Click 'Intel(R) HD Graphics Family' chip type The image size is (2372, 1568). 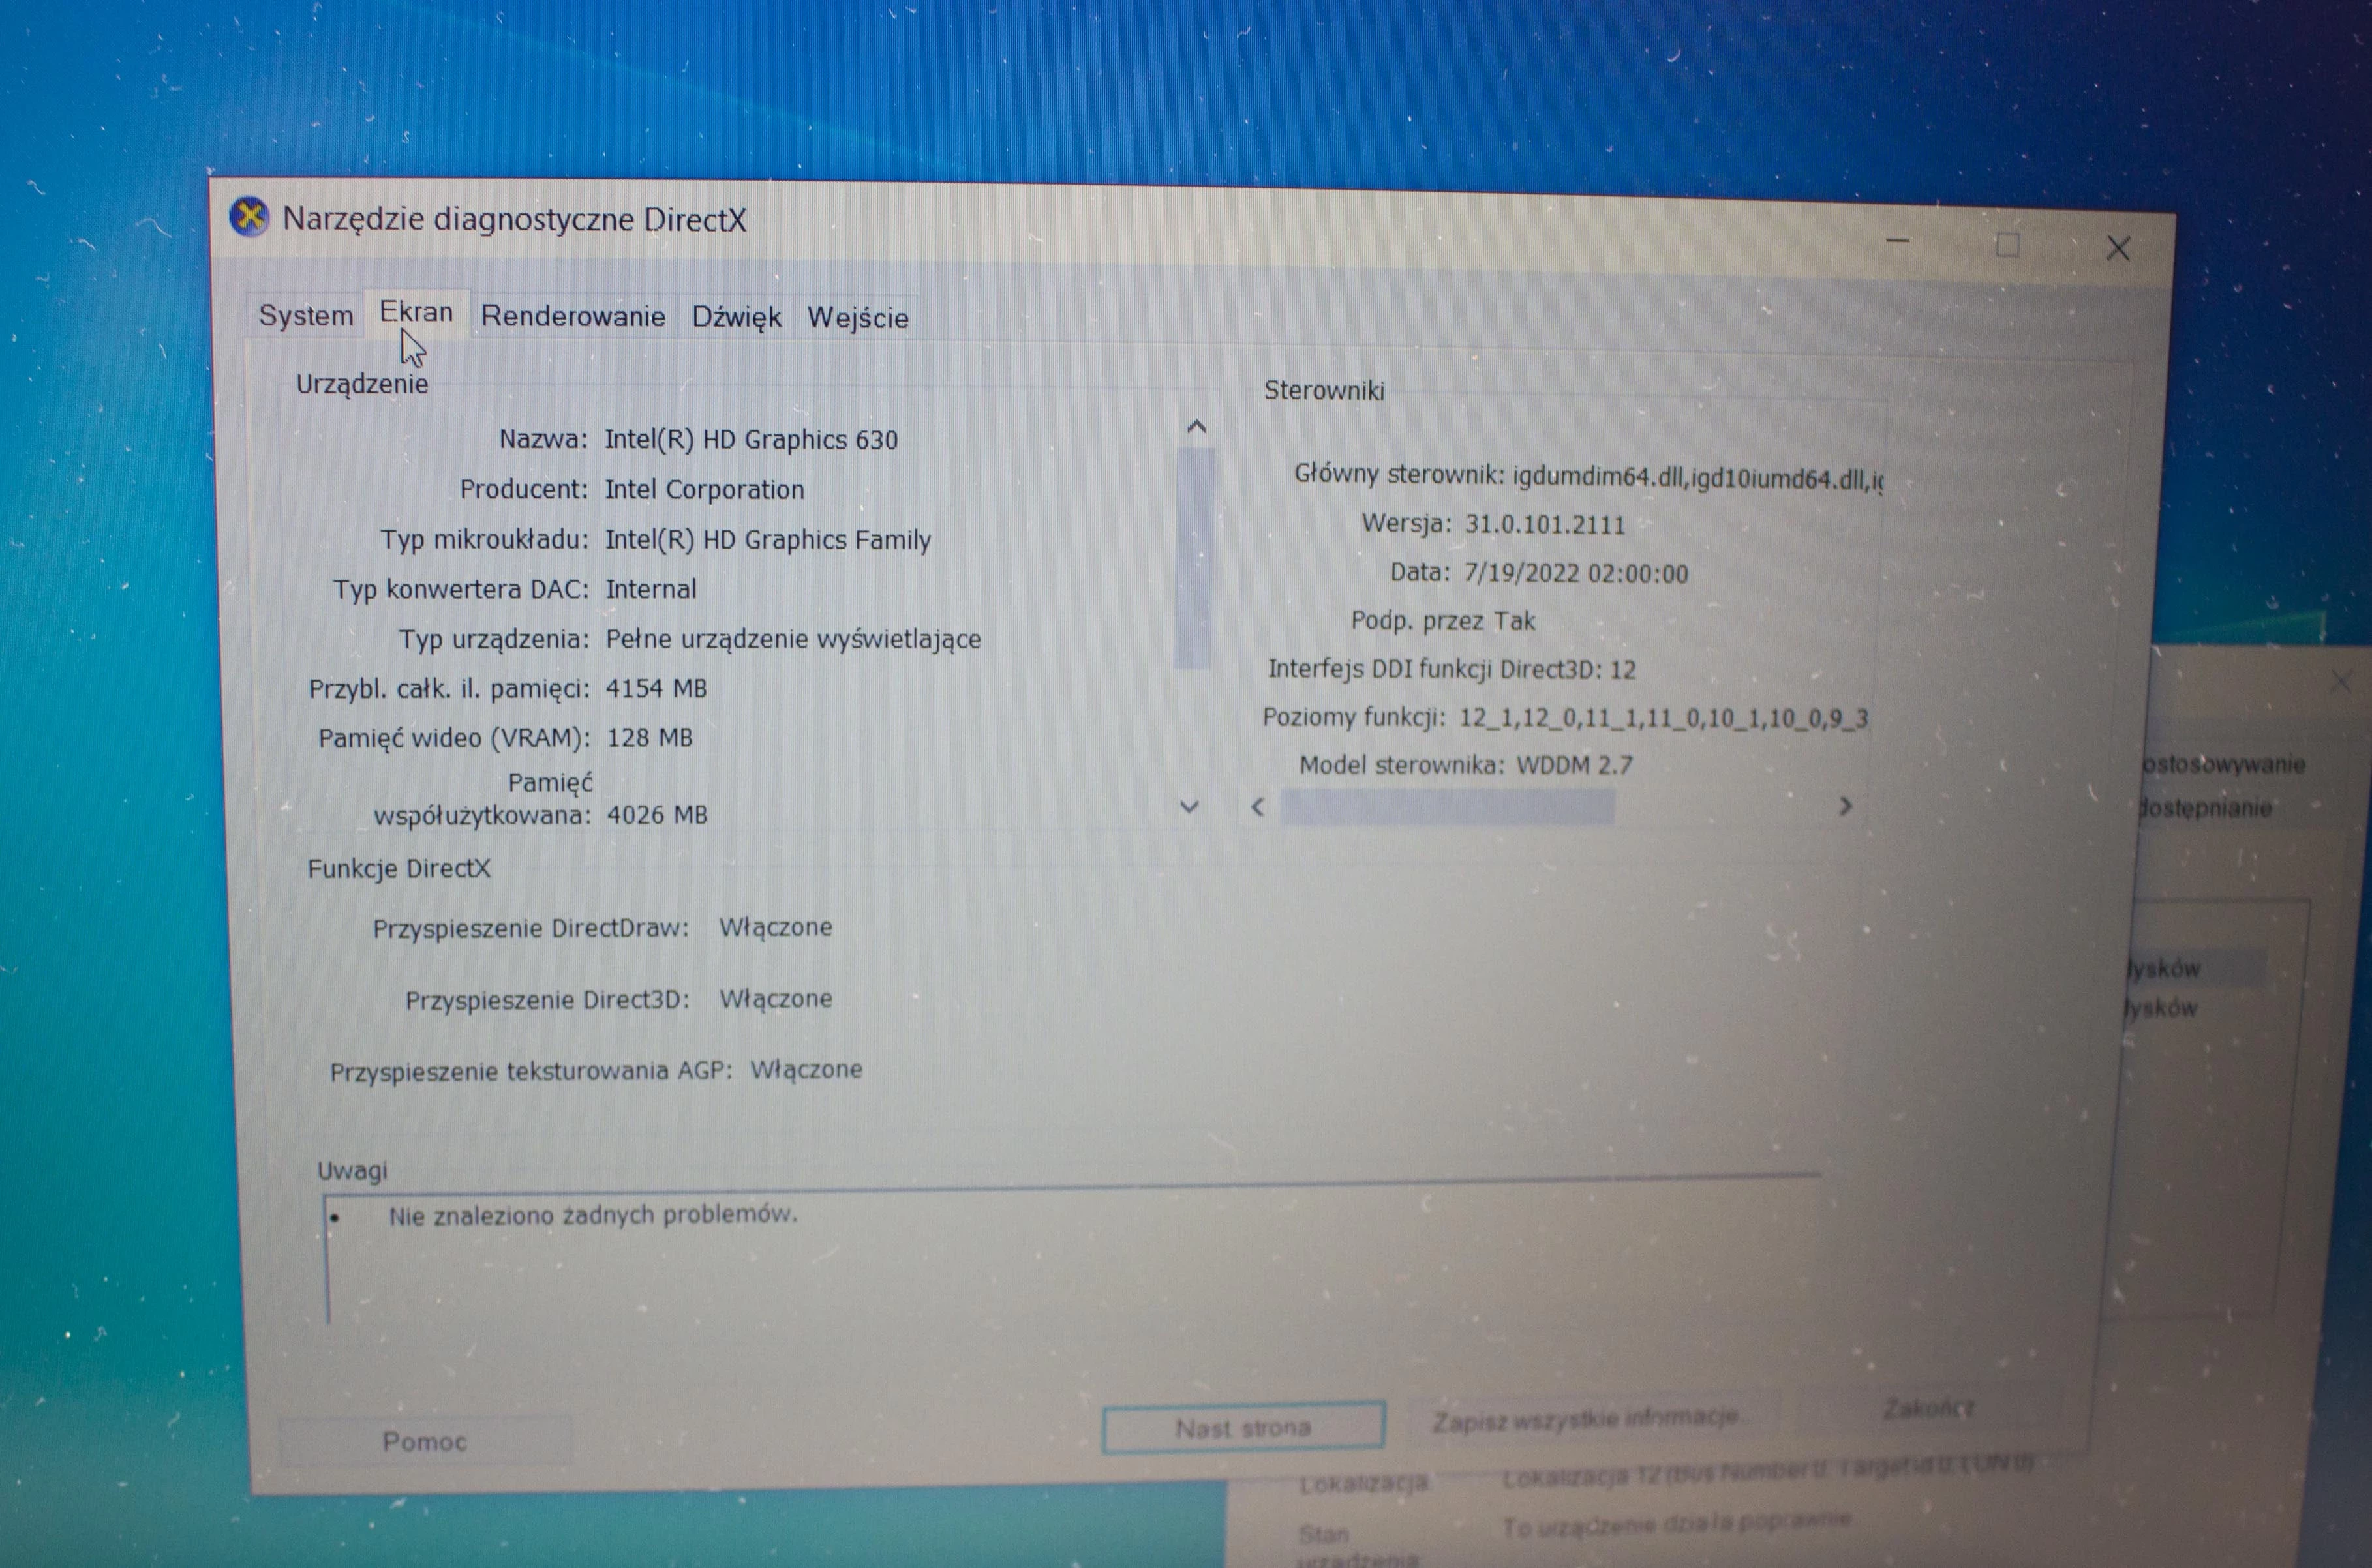click(x=768, y=540)
